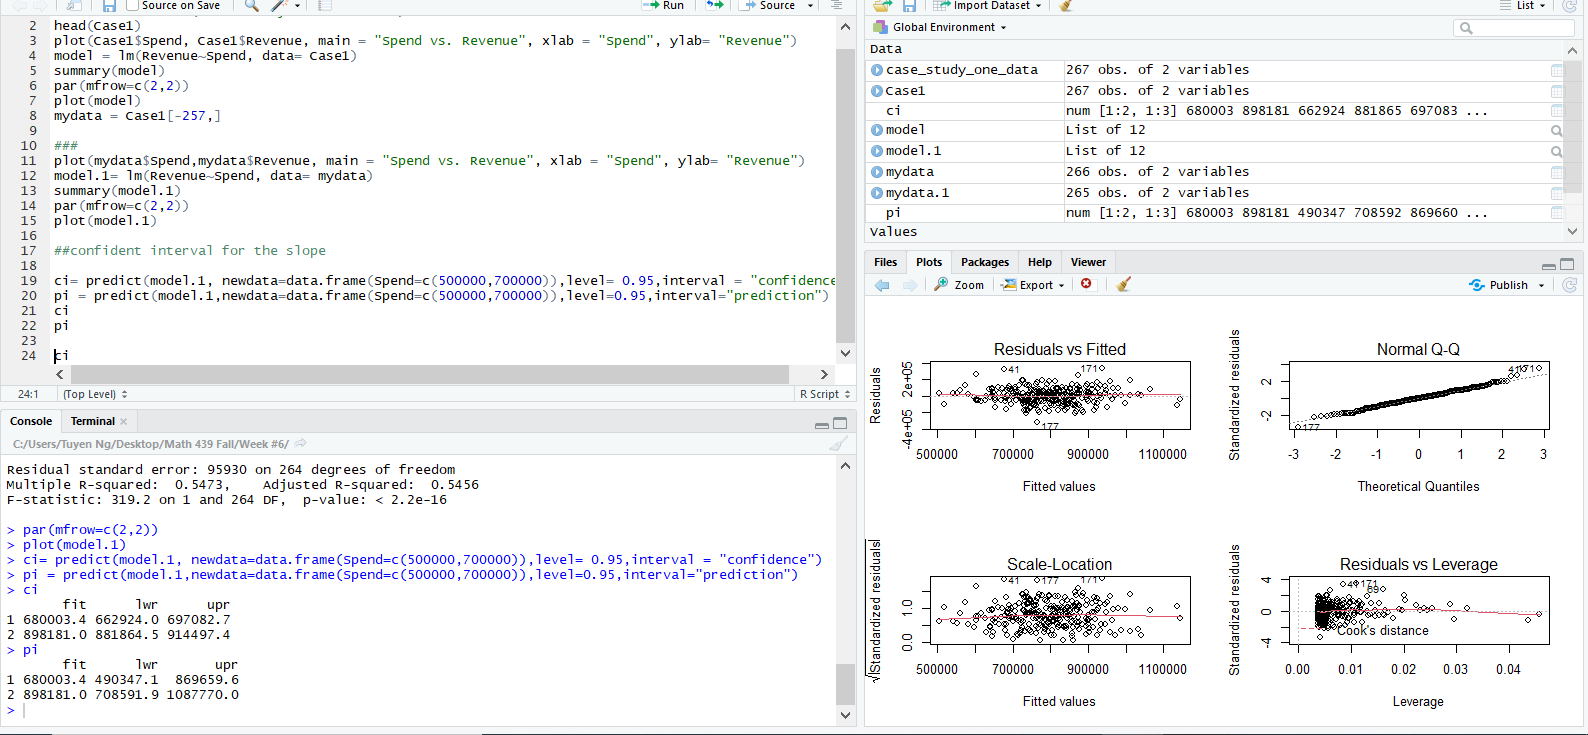Inspect the model list with magnifier icon
The width and height of the screenshot is (1588, 735).
pyautogui.click(x=1557, y=130)
